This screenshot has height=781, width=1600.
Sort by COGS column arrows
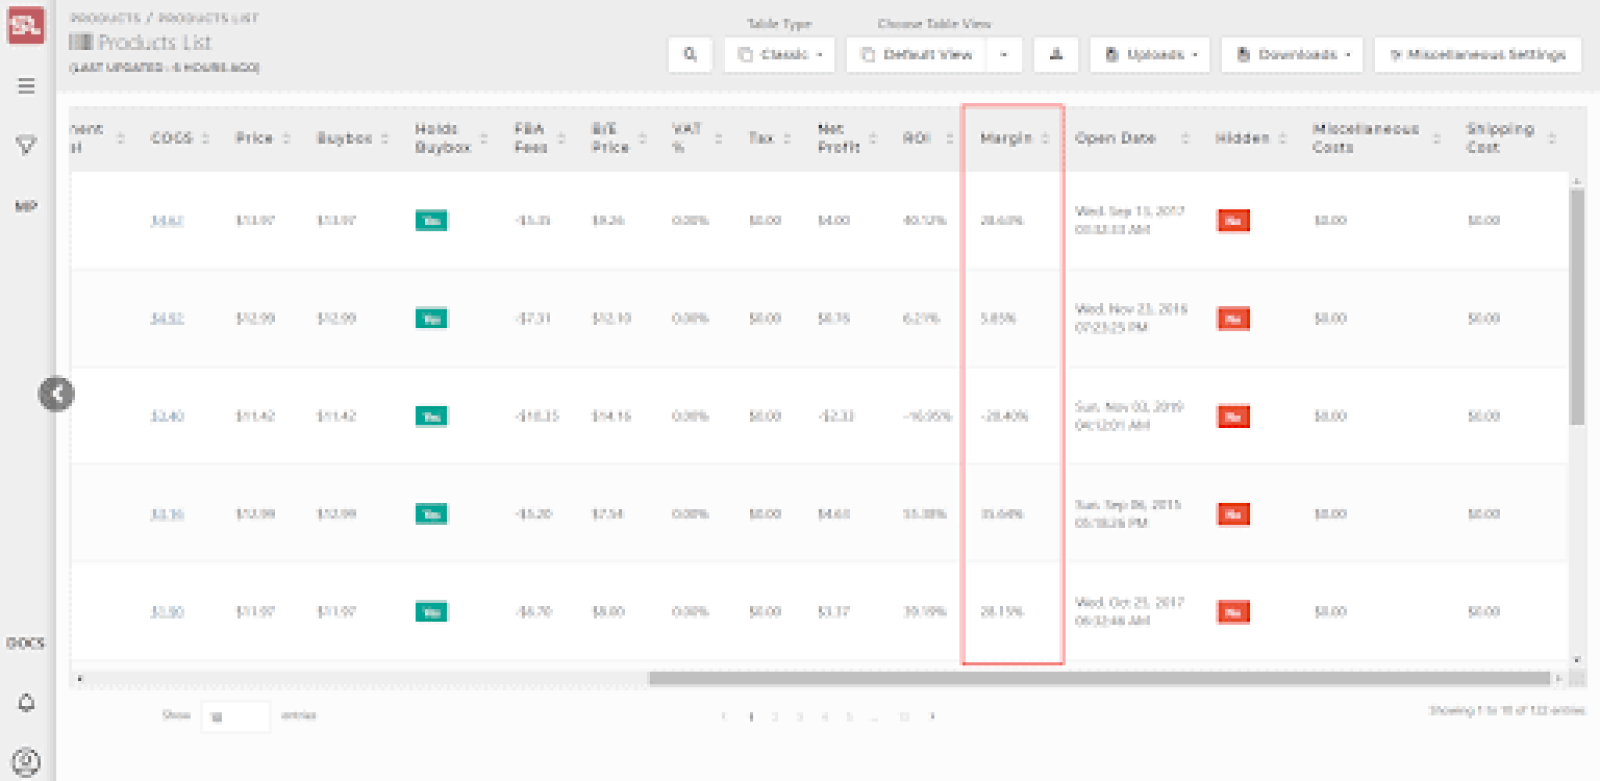point(205,138)
